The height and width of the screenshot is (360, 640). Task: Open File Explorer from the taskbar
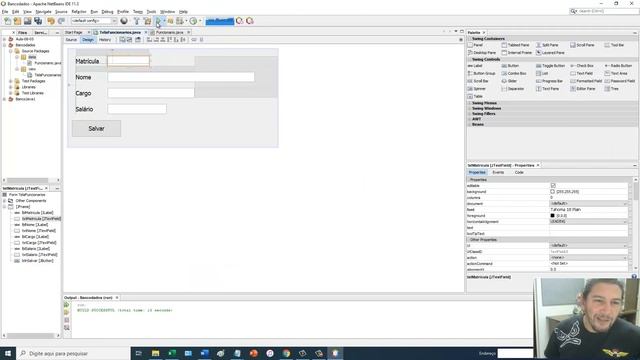click(x=156, y=353)
